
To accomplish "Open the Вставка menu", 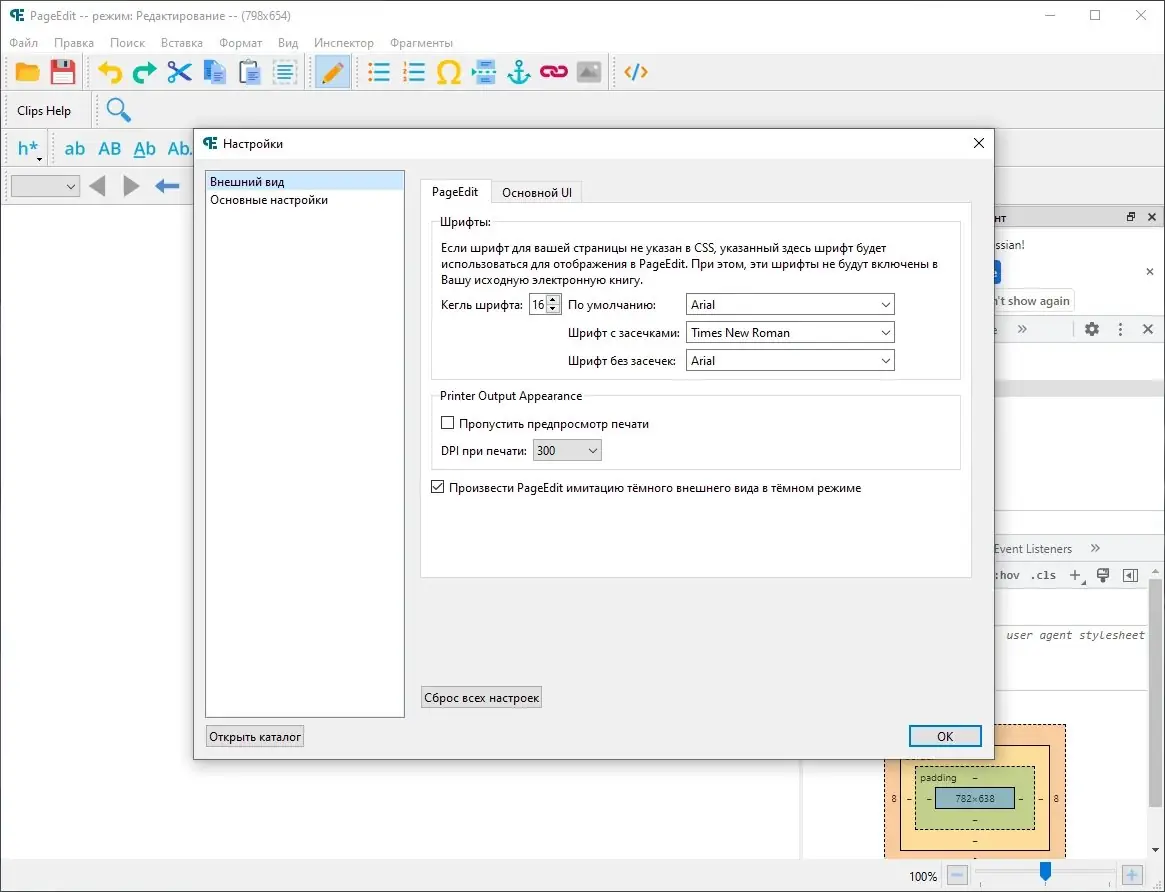I will pos(181,43).
